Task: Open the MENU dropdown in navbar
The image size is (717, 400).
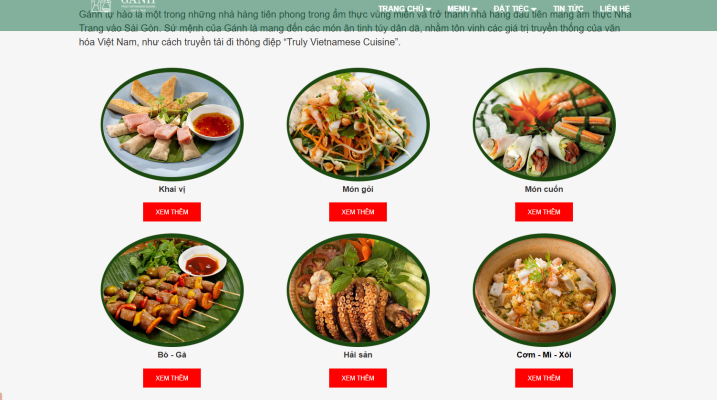Action: (462, 9)
